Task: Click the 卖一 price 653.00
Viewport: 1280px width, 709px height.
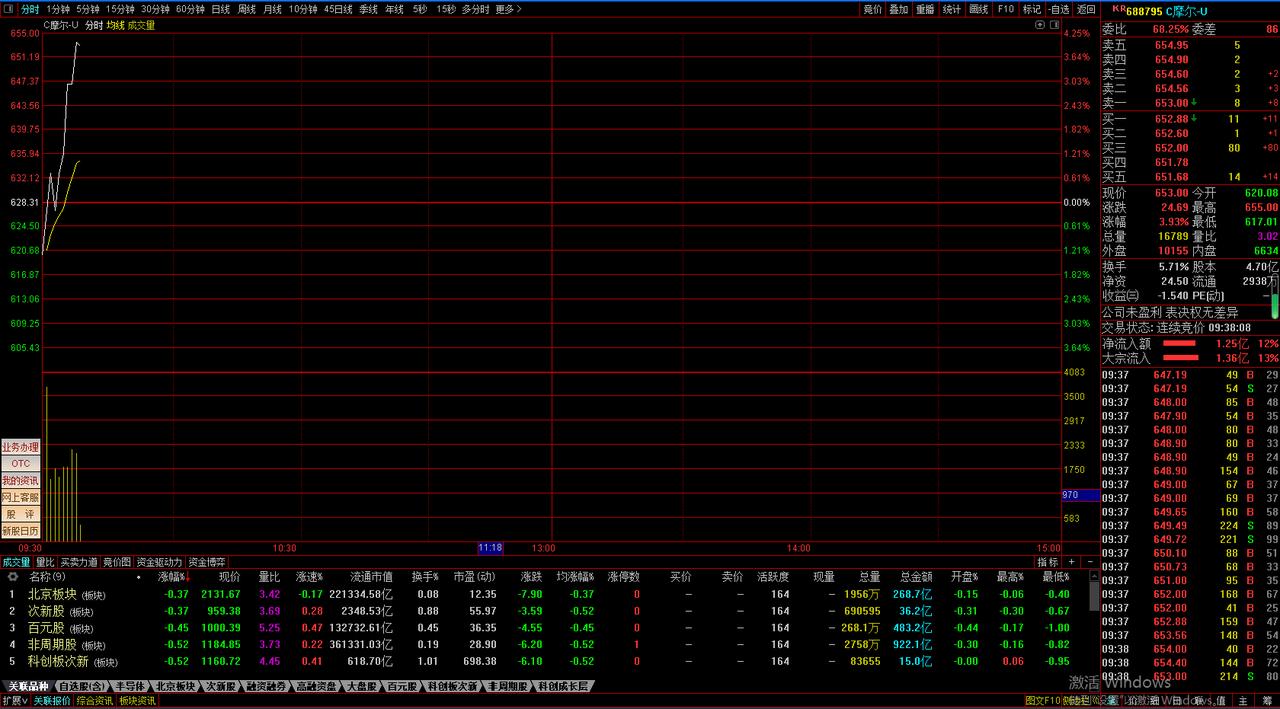Action: click(1171, 103)
